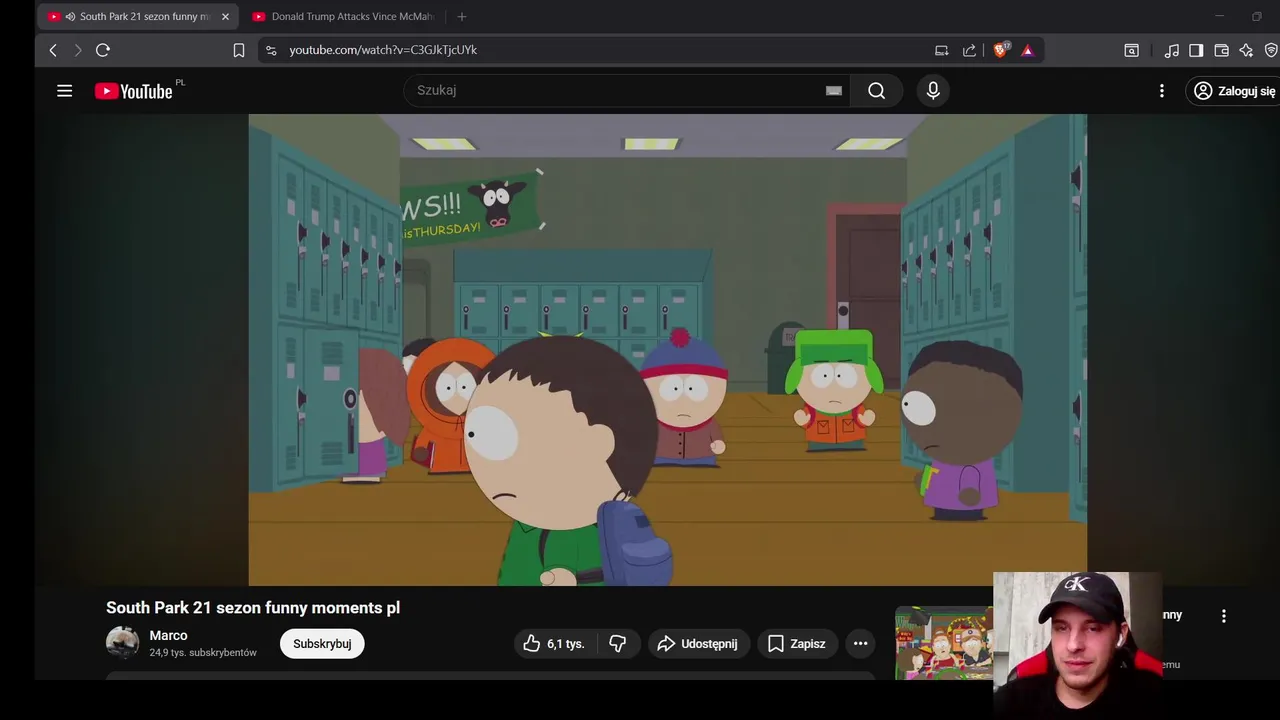The image size is (1280, 720).
Task: Click the address bar URL
Action: tap(383, 50)
